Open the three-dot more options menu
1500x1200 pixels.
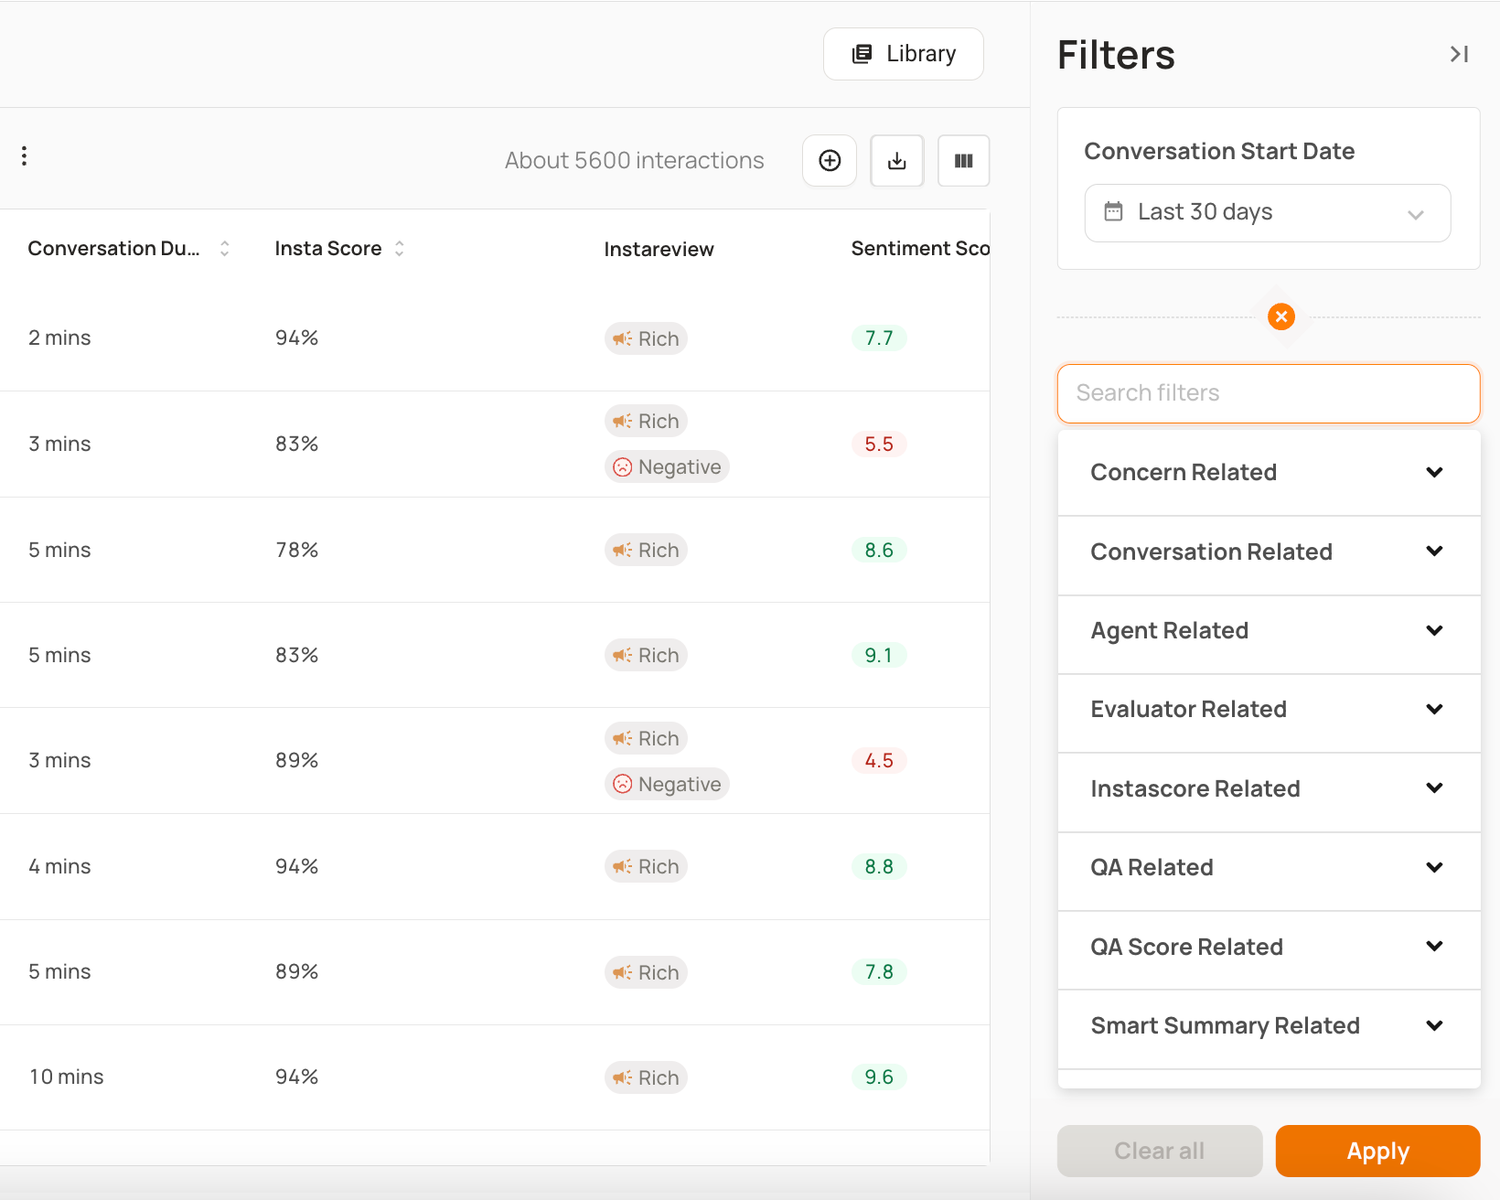pos(24,156)
